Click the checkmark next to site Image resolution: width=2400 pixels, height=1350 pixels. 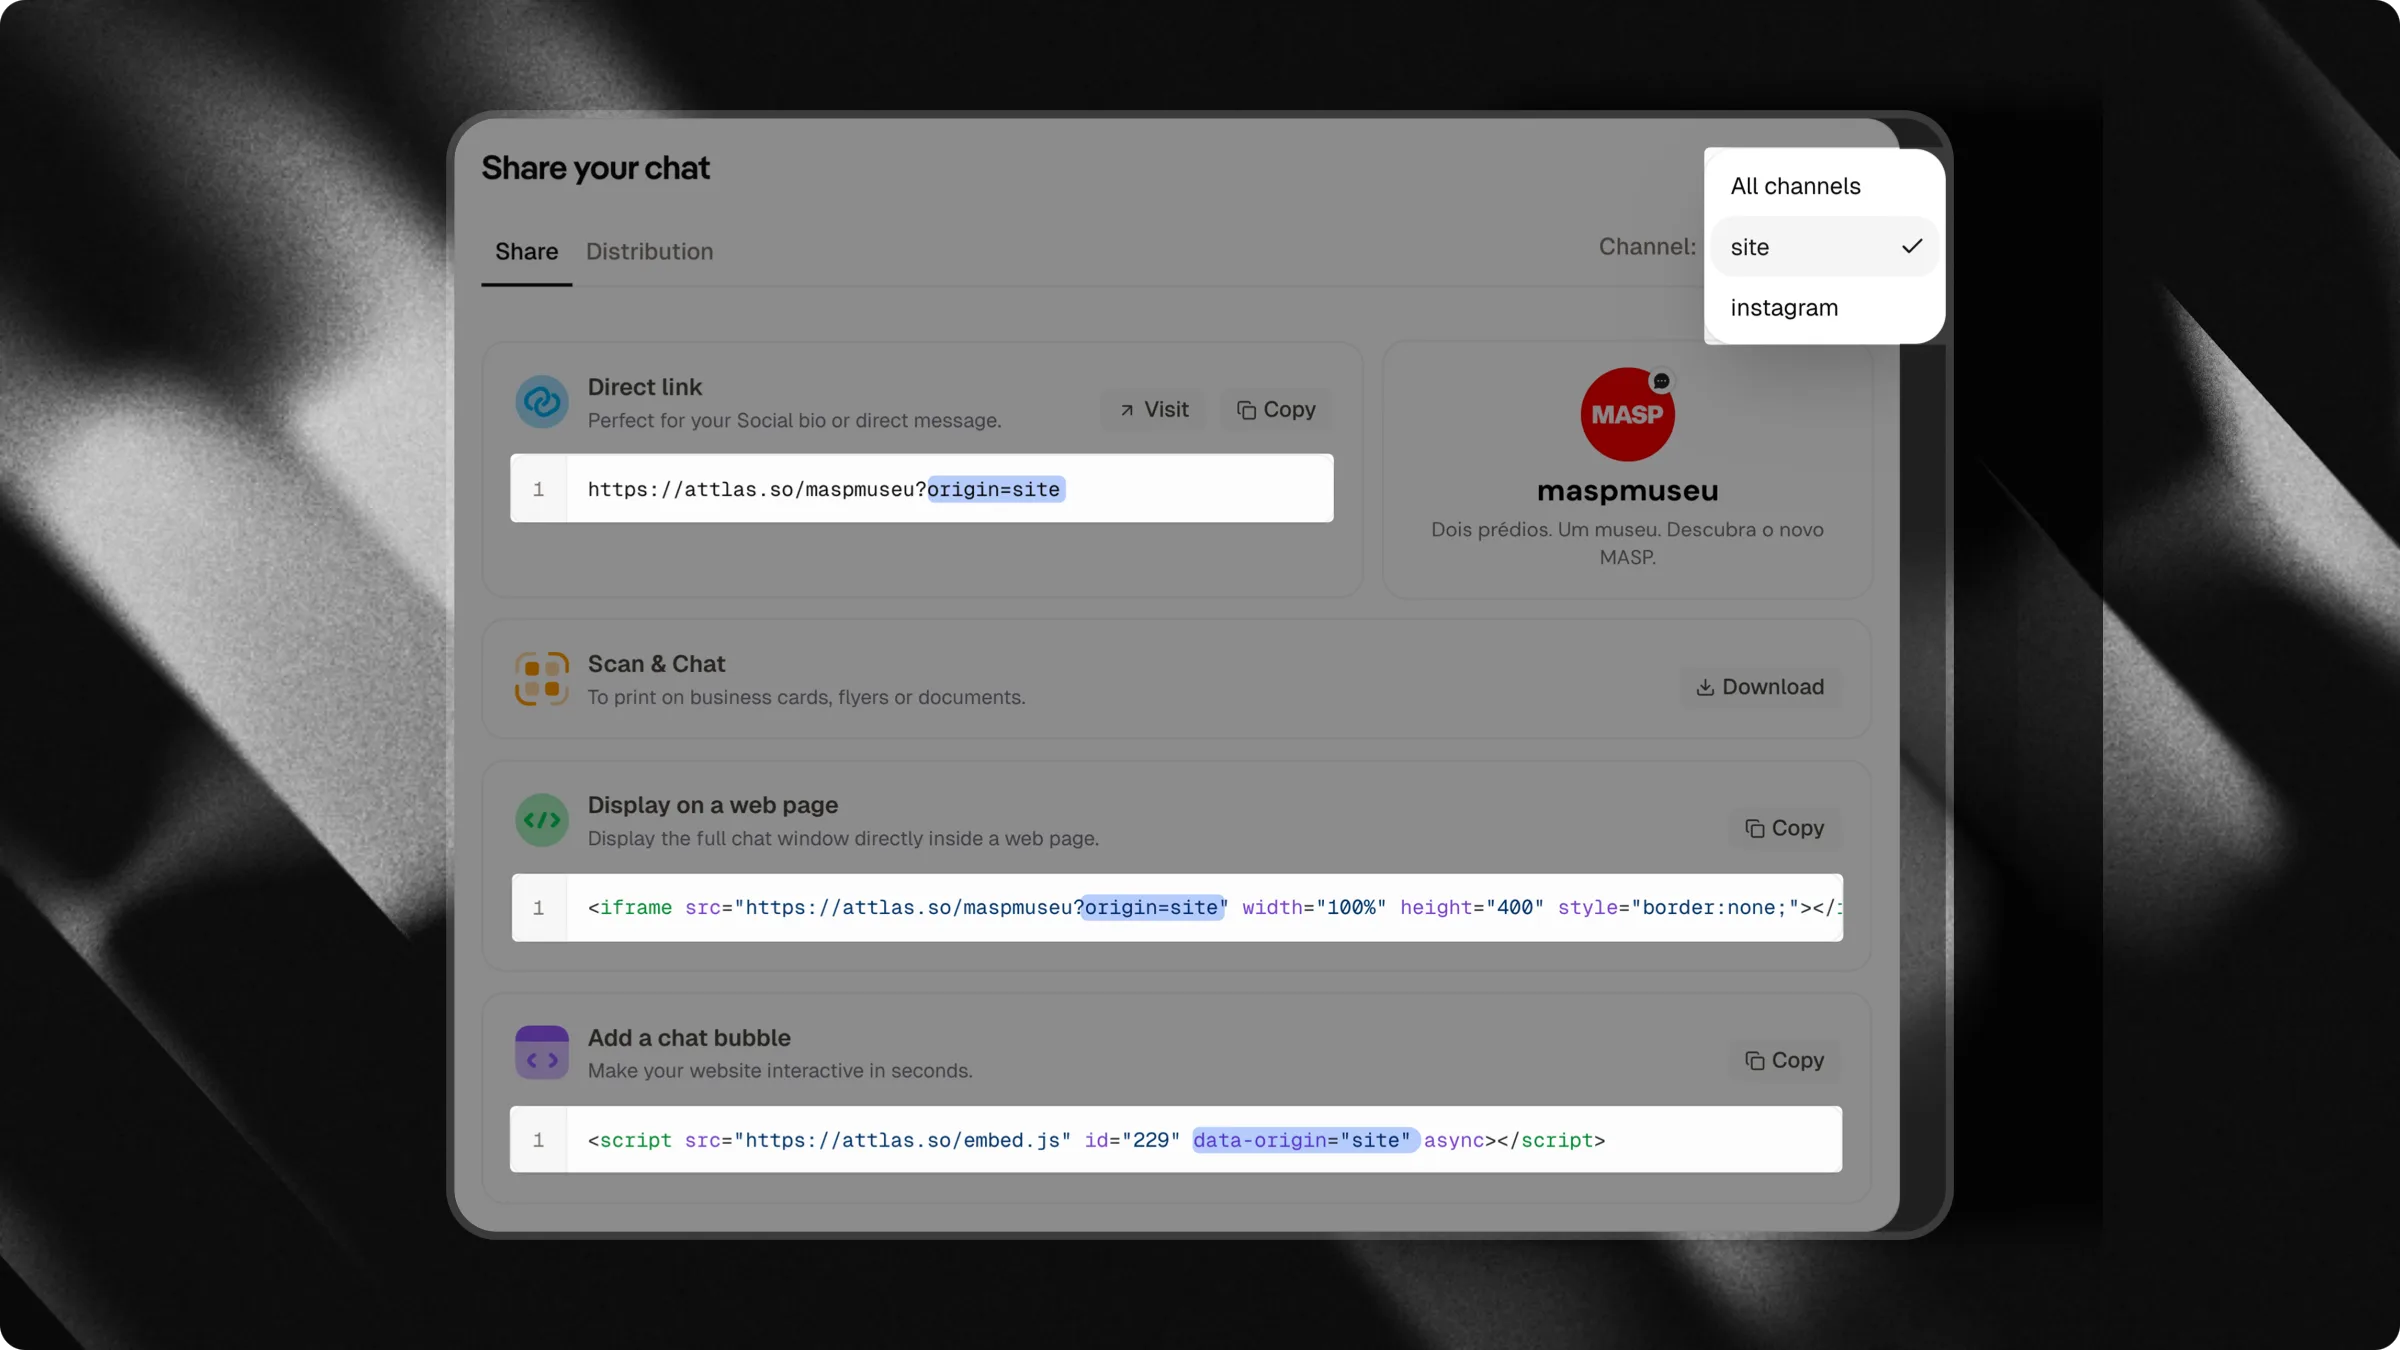1912,246
